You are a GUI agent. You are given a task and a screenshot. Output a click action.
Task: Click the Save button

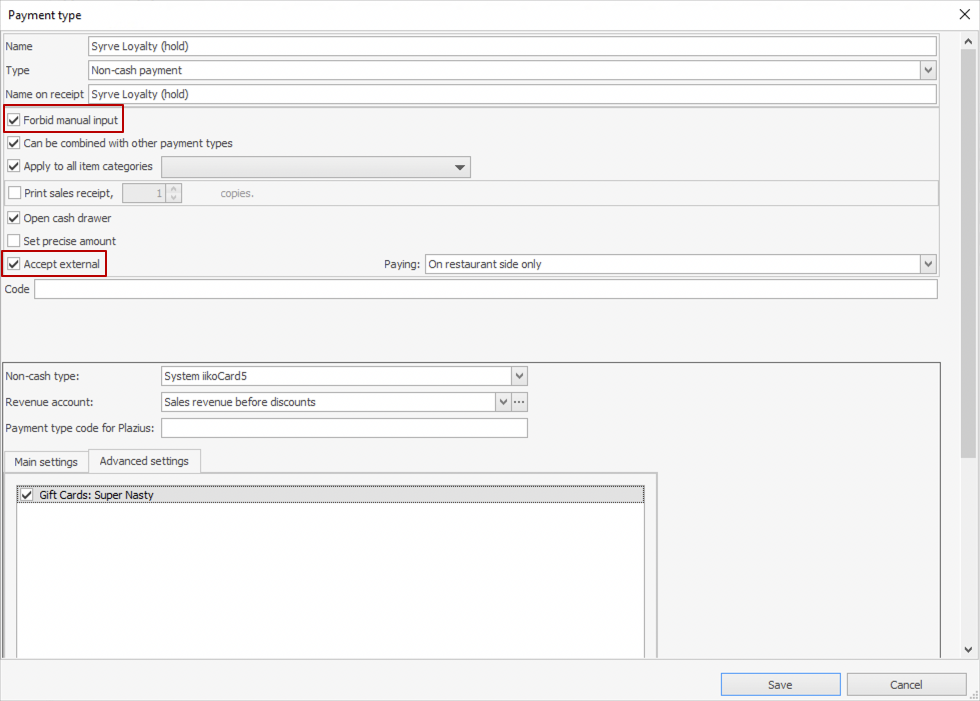780,685
